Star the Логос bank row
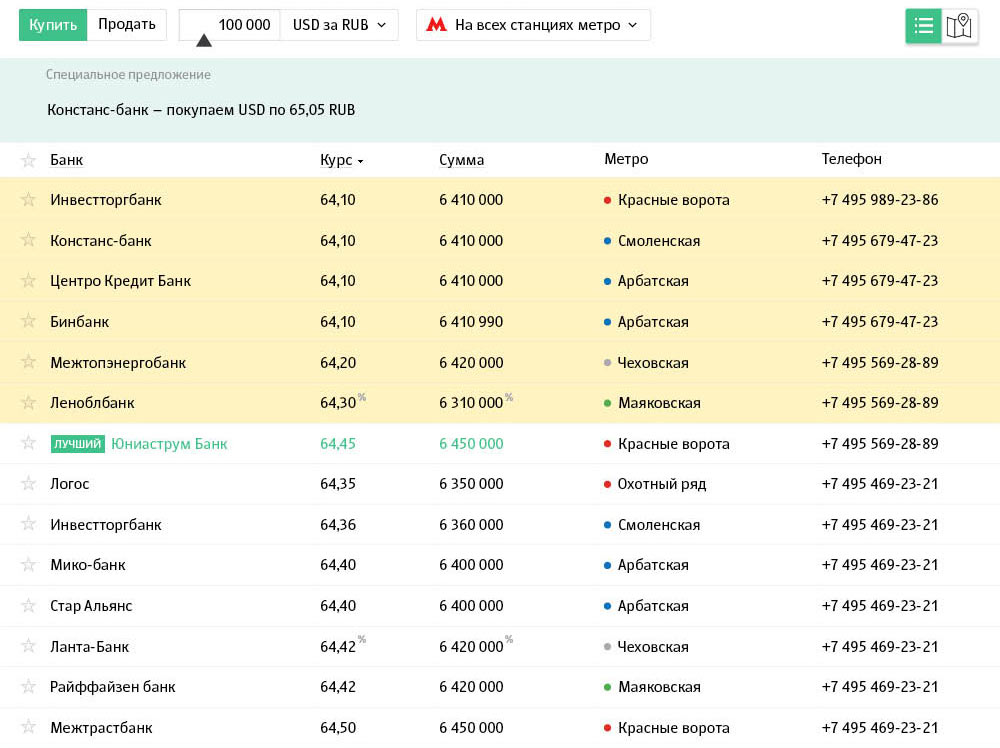1000x748 pixels. (28, 484)
